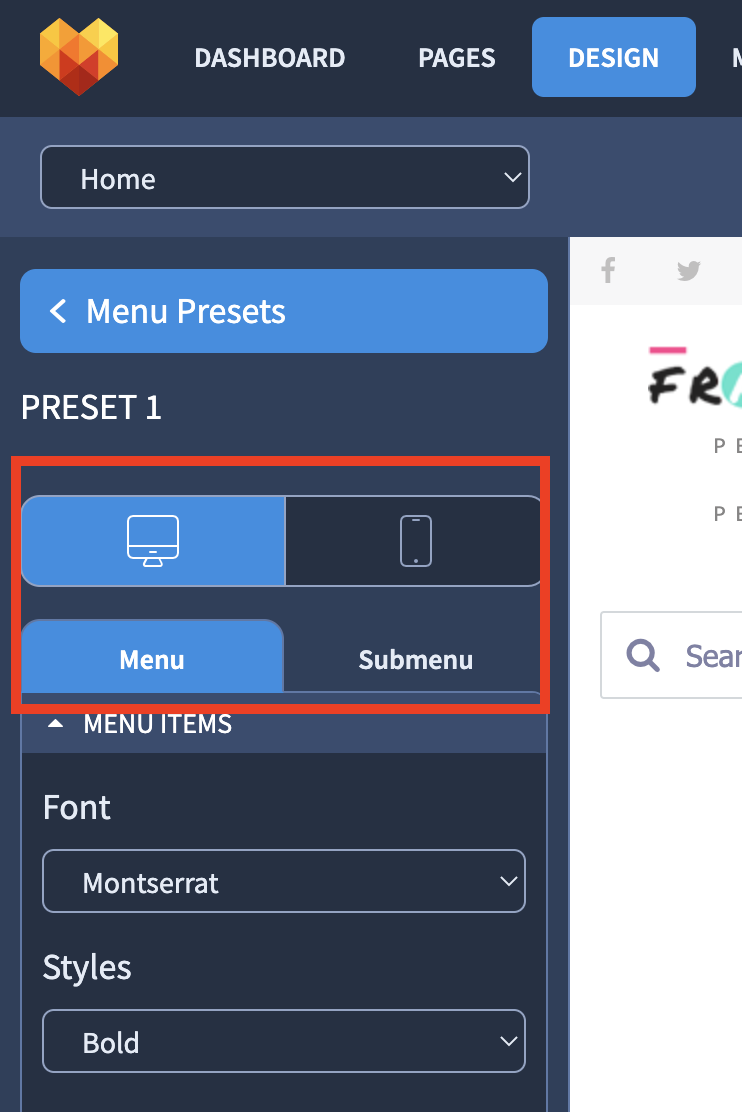The height and width of the screenshot is (1112, 742).
Task: Click the Facebook icon in the preview
Action: (608, 270)
